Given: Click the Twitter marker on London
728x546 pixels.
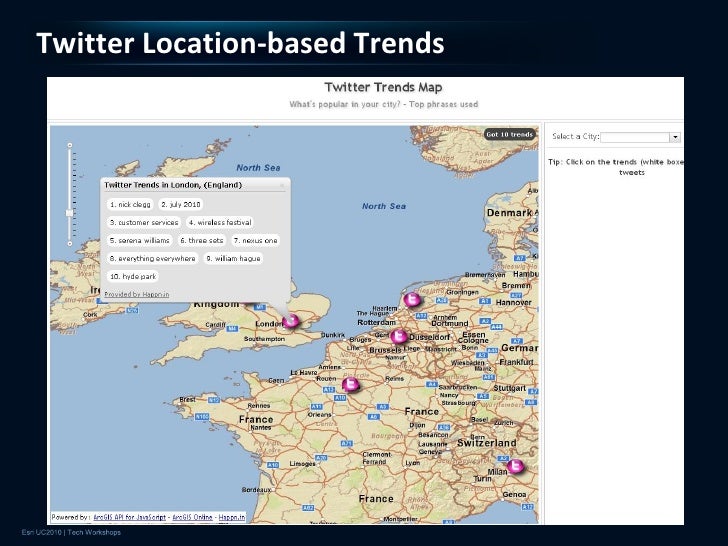Looking at the screenshot, I should 291,320.
